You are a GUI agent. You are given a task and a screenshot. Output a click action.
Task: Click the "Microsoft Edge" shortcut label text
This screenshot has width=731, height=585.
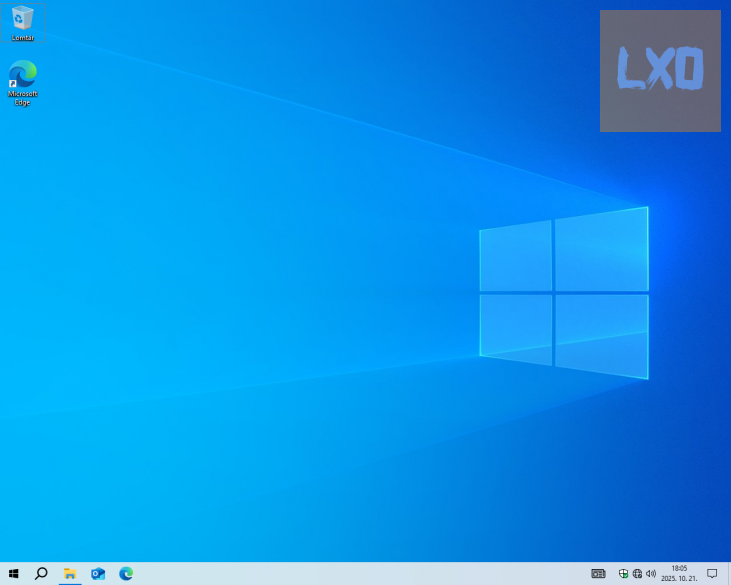(x=22, y=98)
